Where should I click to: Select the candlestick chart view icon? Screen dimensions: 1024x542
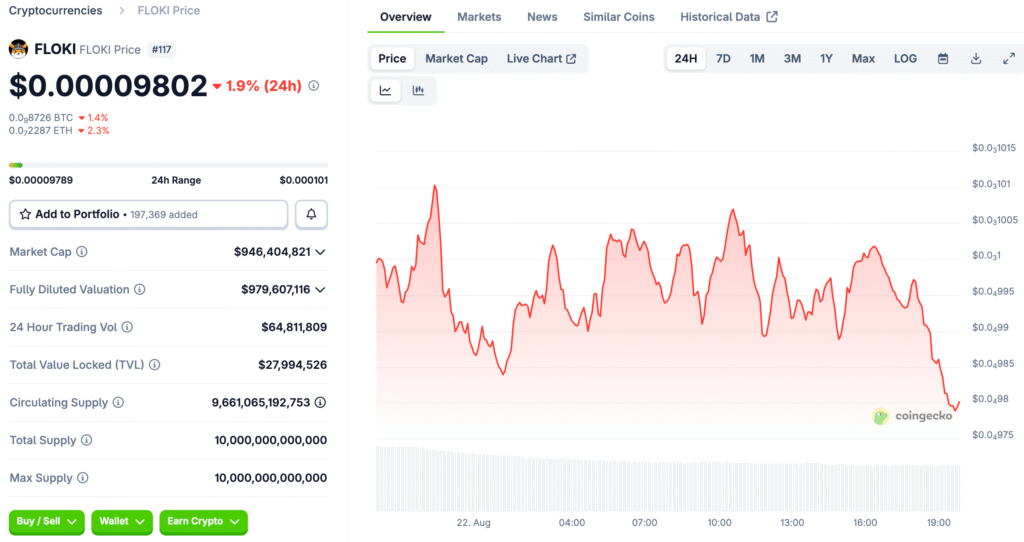pyautogui.click(x=418, y=91)
